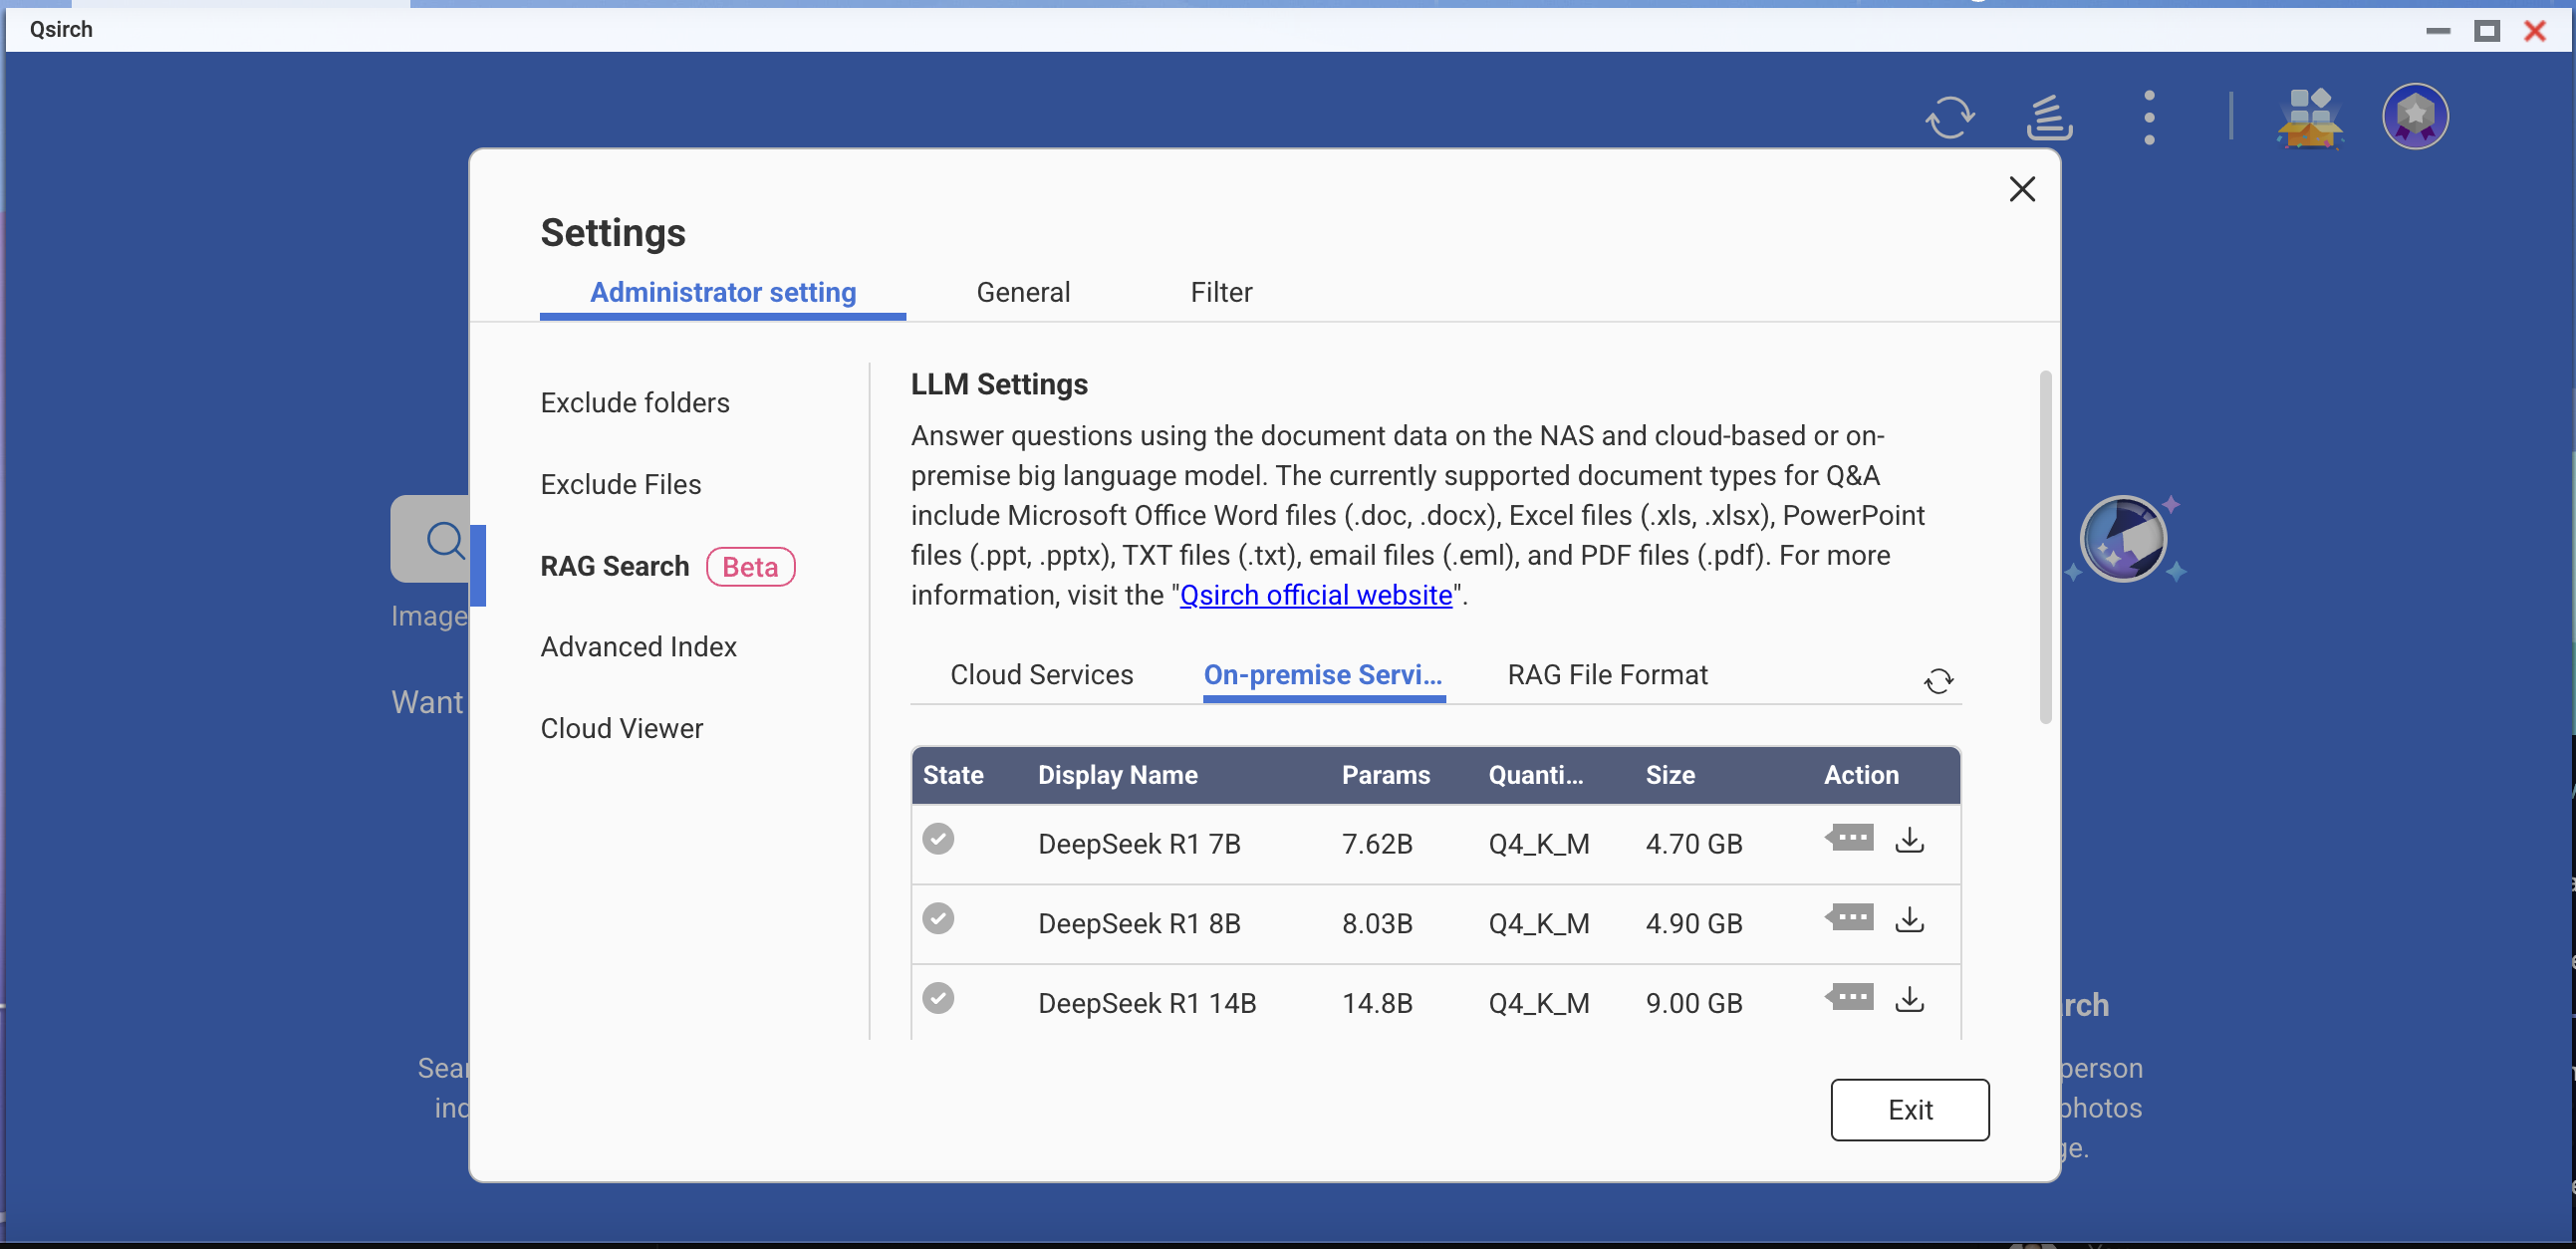Viewport: 2576px width, 1249px height.
Task: Open the Qsirch official website link
Action: click(1315, 595)
